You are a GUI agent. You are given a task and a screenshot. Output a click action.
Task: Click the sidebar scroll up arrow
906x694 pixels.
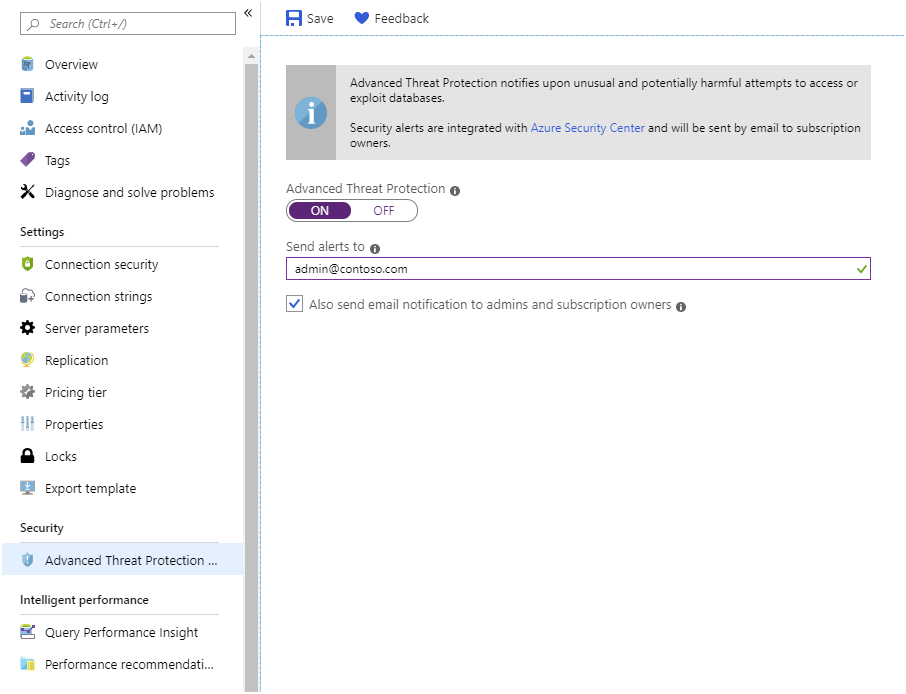(251, 56)
